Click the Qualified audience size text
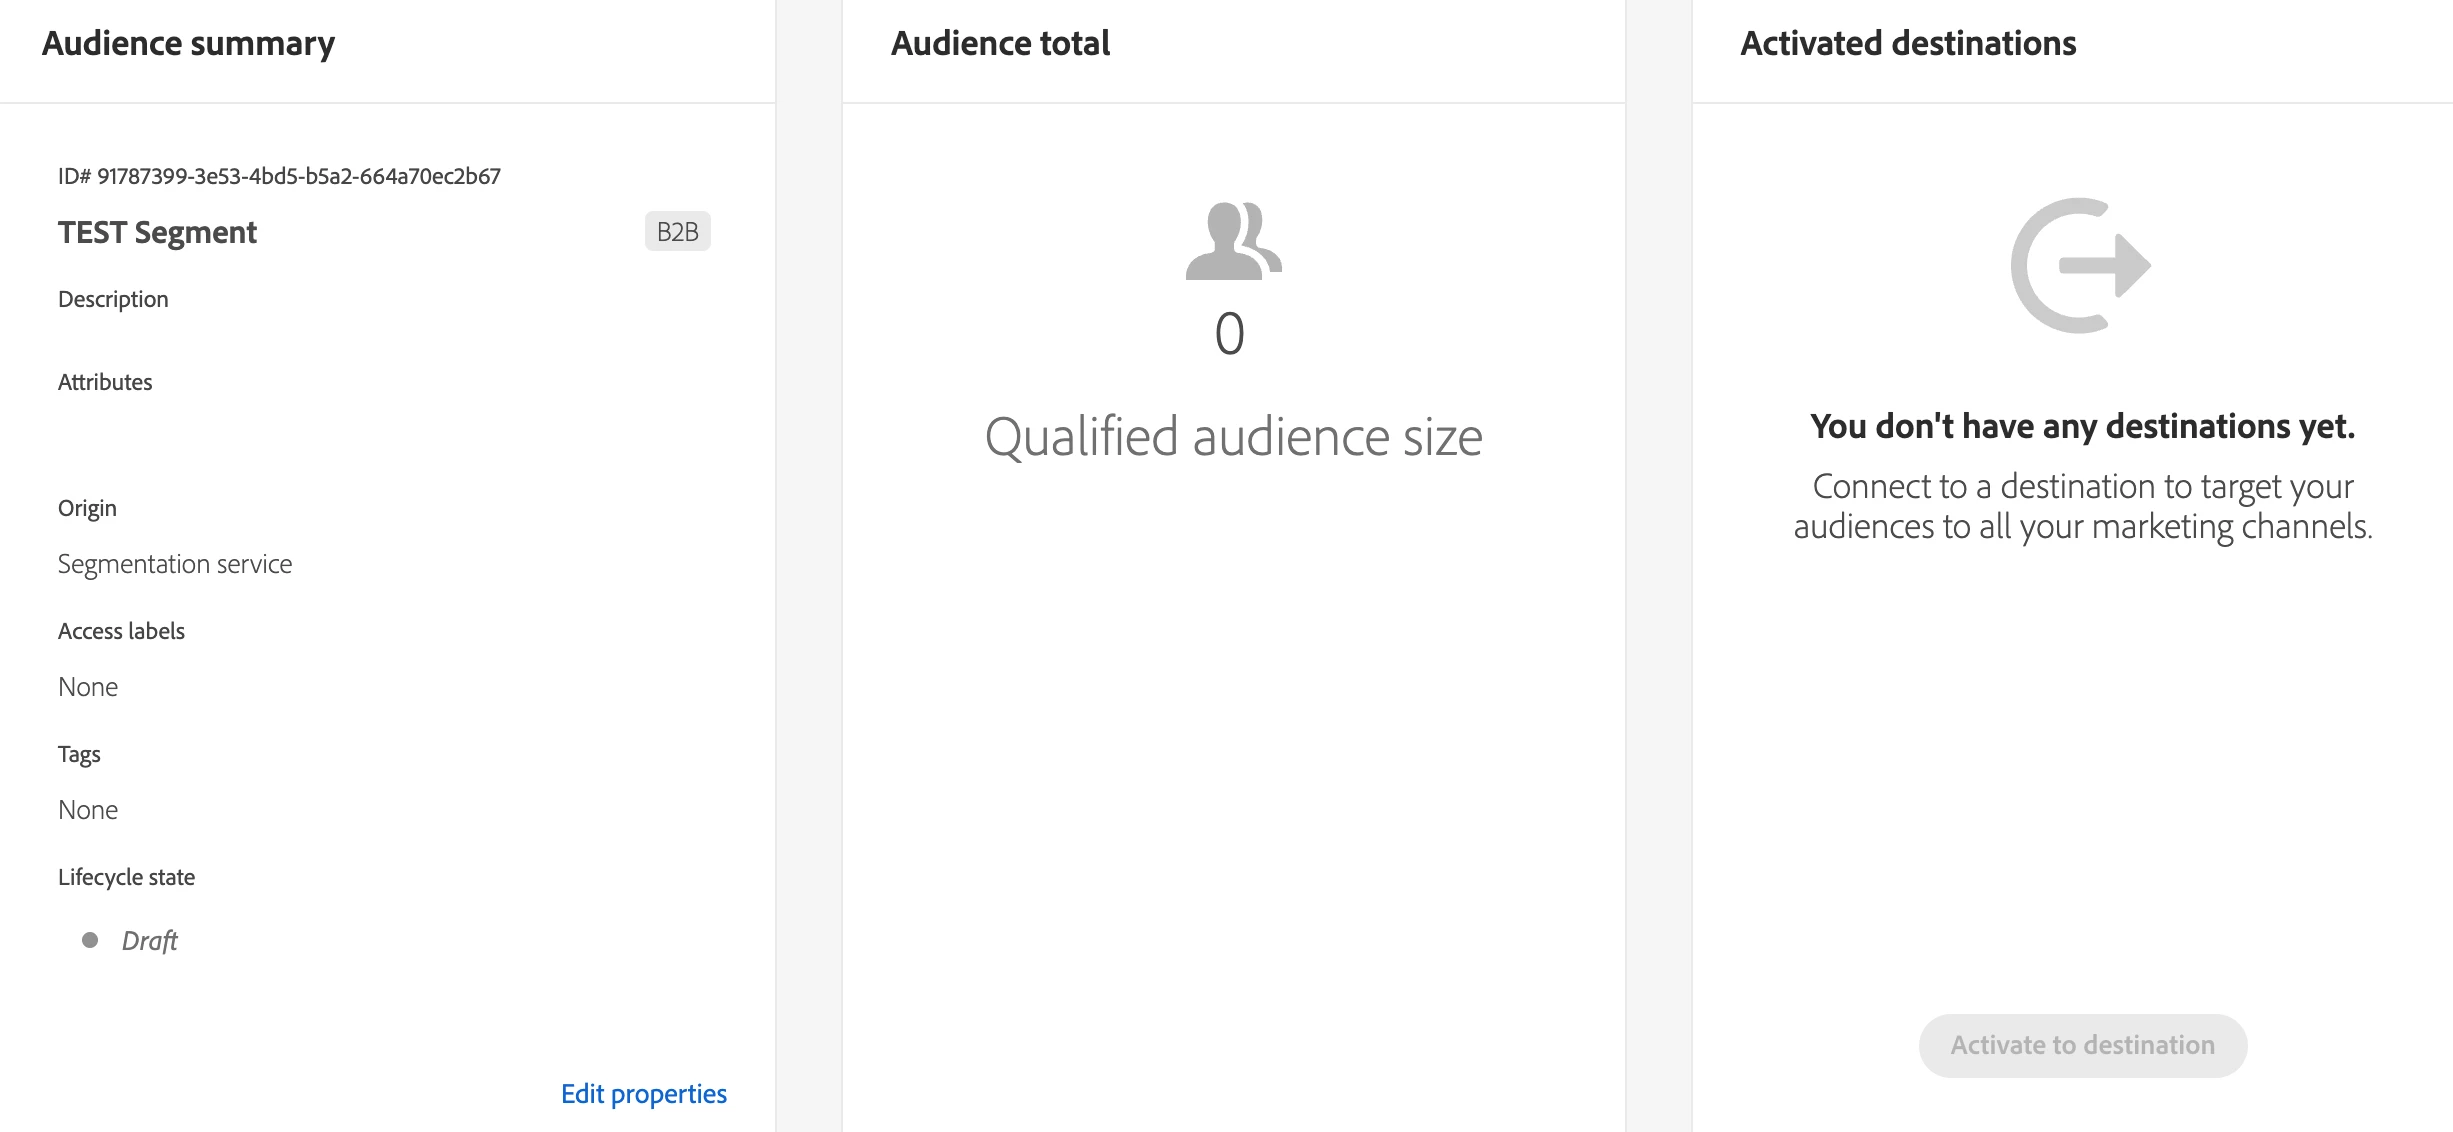2453x1132 pixels. pos(1233,437)
